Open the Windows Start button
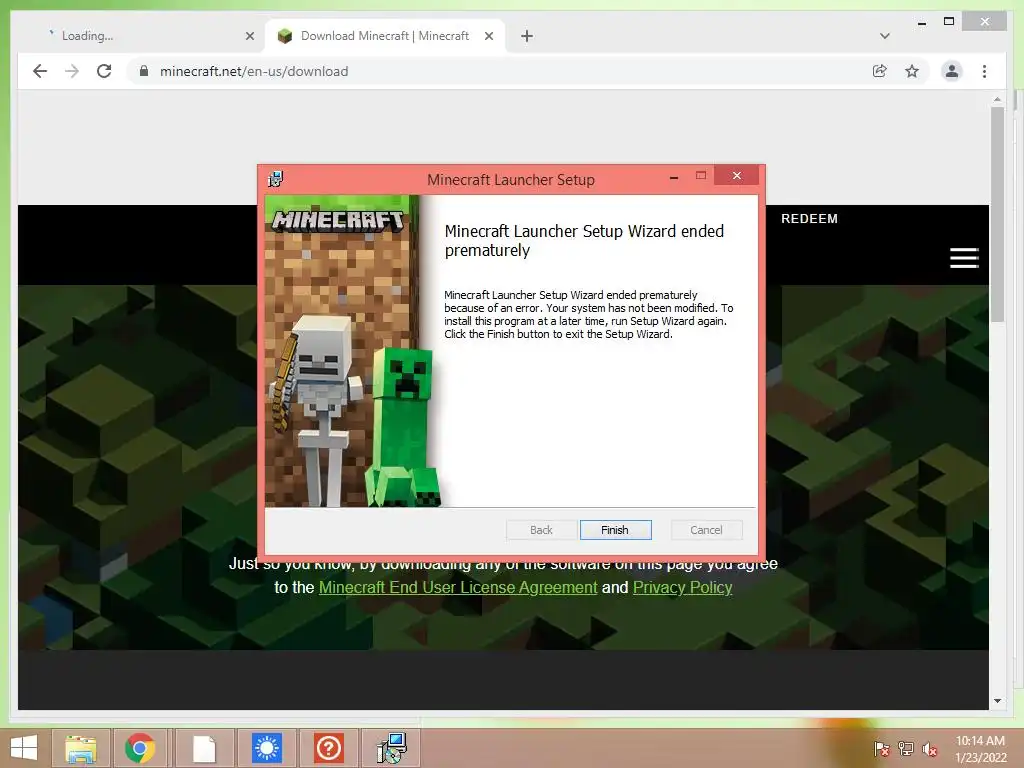Screen dimensions: 1024x768 [24, 748]
